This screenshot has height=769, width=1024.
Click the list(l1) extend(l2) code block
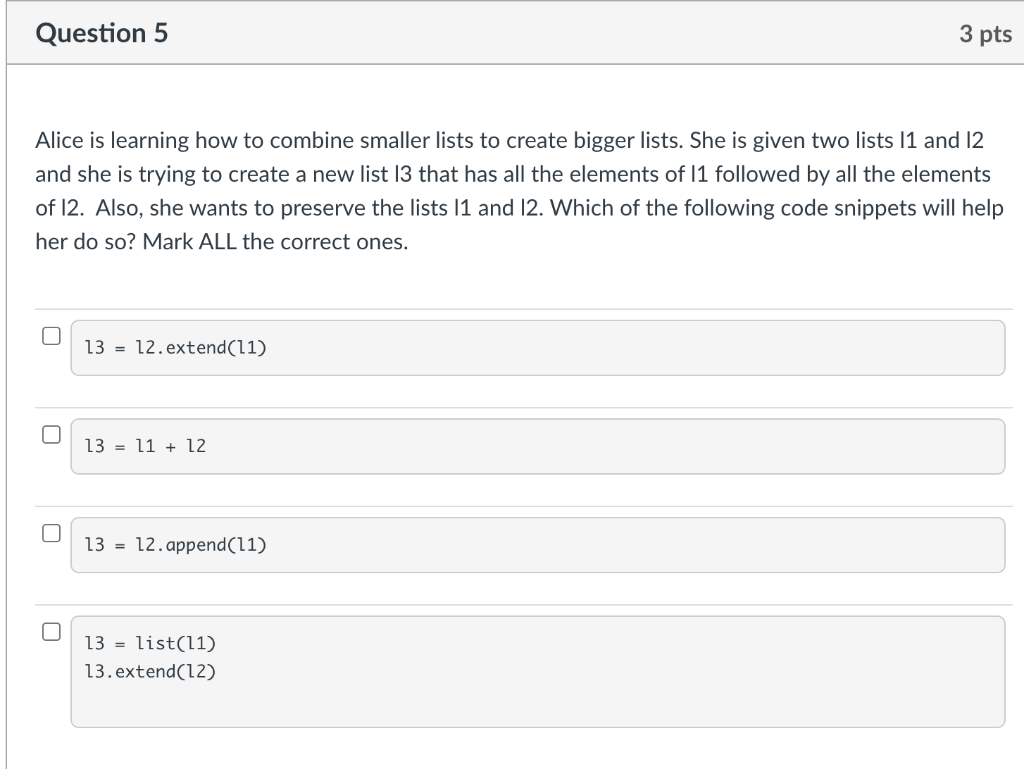click(x=538, y=670)
